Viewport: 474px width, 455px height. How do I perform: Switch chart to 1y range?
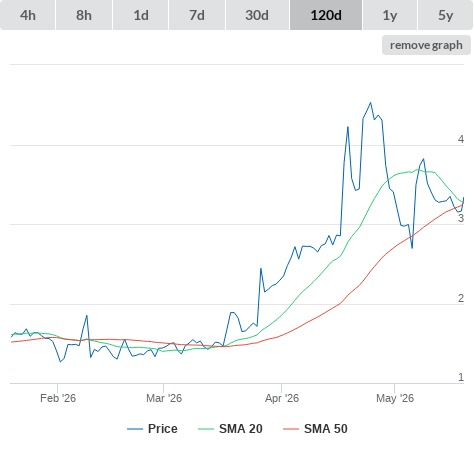[390, 15]
